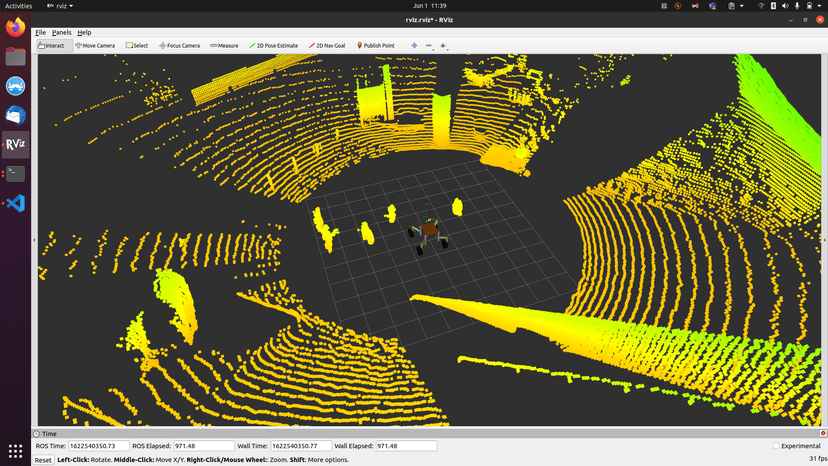Screen dimensions: 828x466
Task: Open the Help menu
Action: coord(84,33)
